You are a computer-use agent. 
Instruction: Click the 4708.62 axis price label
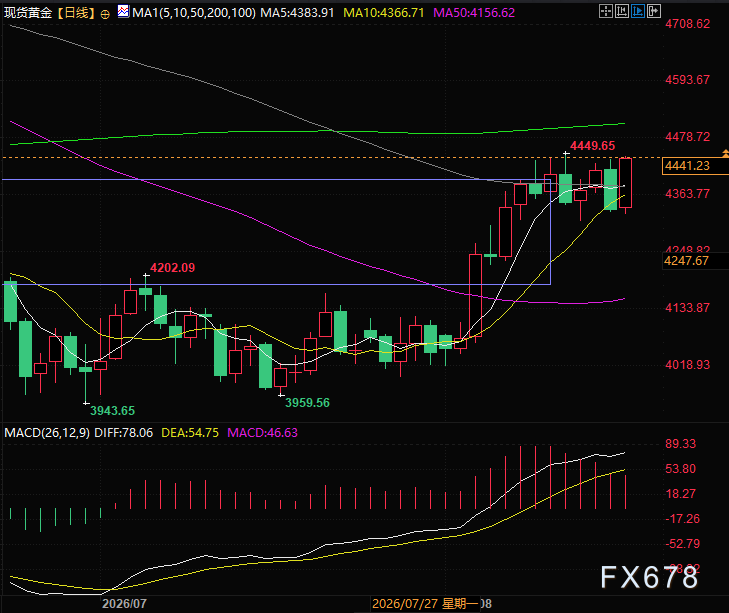688,24
